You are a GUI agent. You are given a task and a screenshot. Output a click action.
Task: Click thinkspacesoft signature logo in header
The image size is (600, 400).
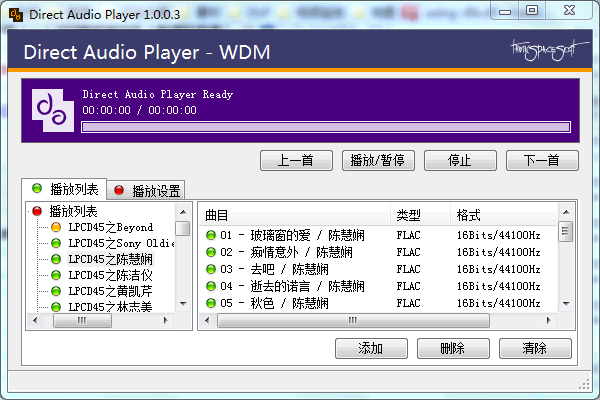click(x=549, y=50)
